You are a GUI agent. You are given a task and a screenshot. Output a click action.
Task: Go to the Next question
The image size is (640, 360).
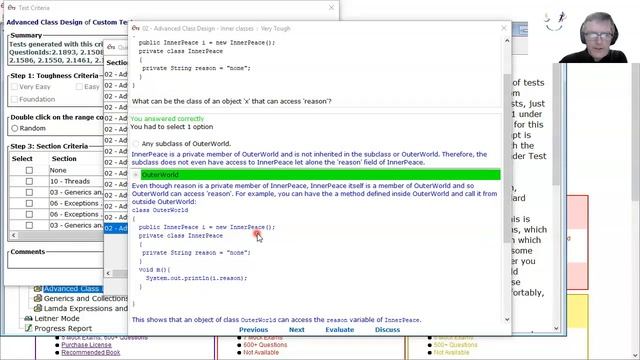297,330
